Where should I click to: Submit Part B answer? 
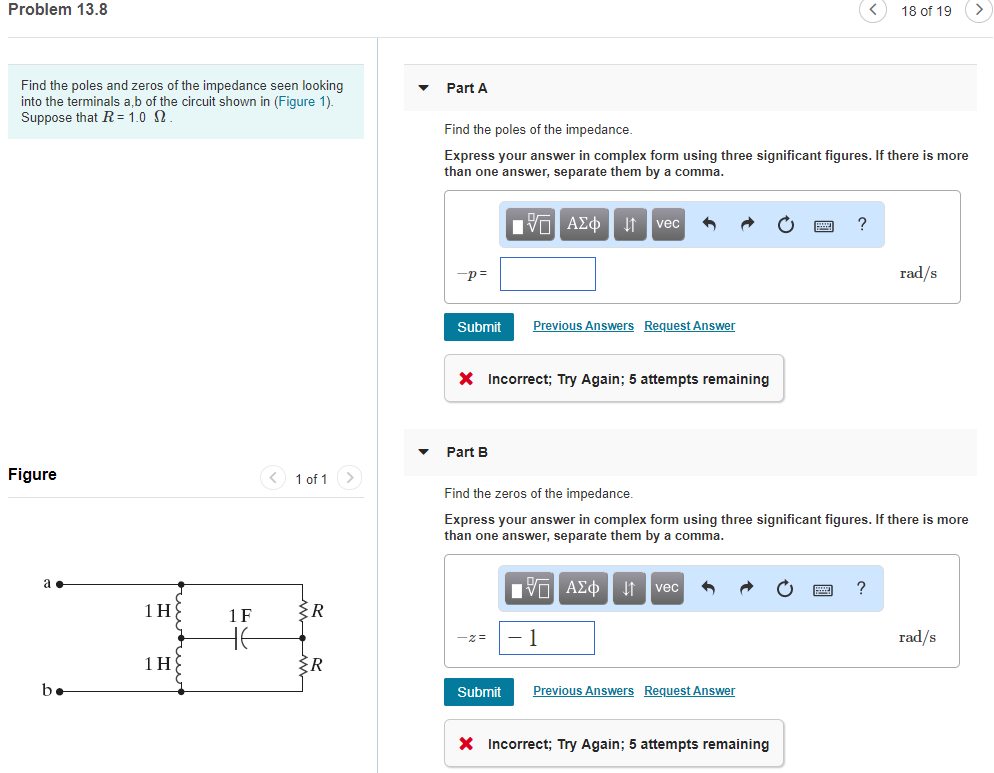click(x=479, y=692)
